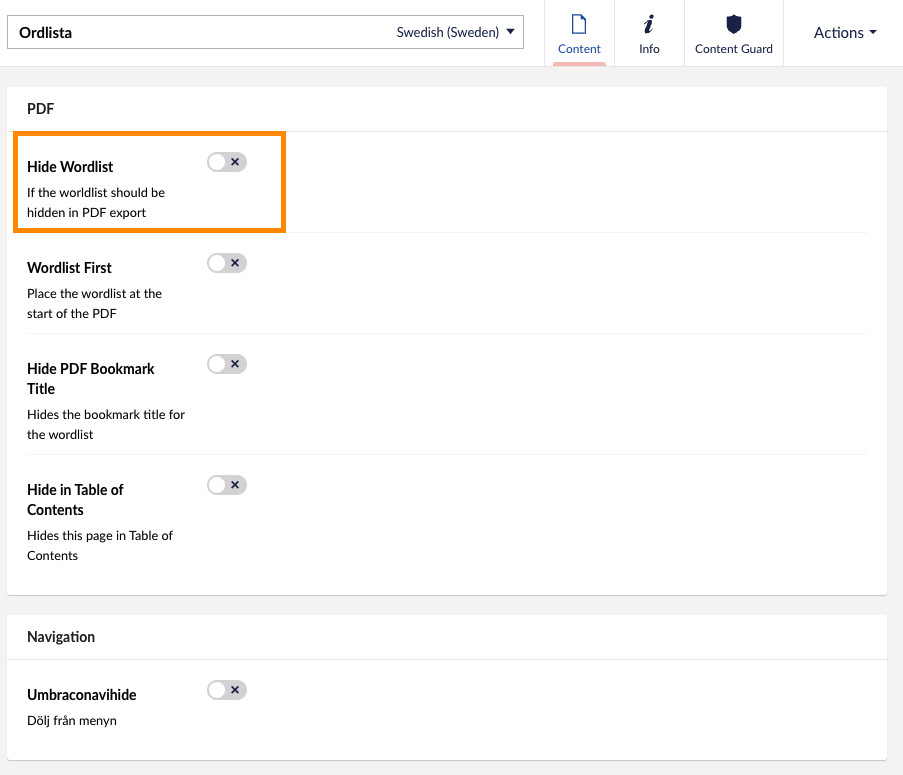This screenshot has height=775, width=903.
Task: Click the PDF group header
Action: [x=41, y=109]
